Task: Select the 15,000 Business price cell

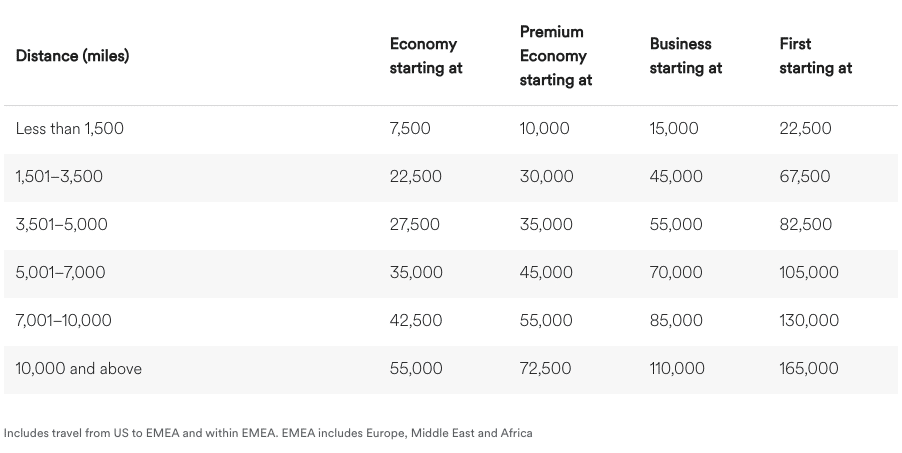Action: [674, 128]
